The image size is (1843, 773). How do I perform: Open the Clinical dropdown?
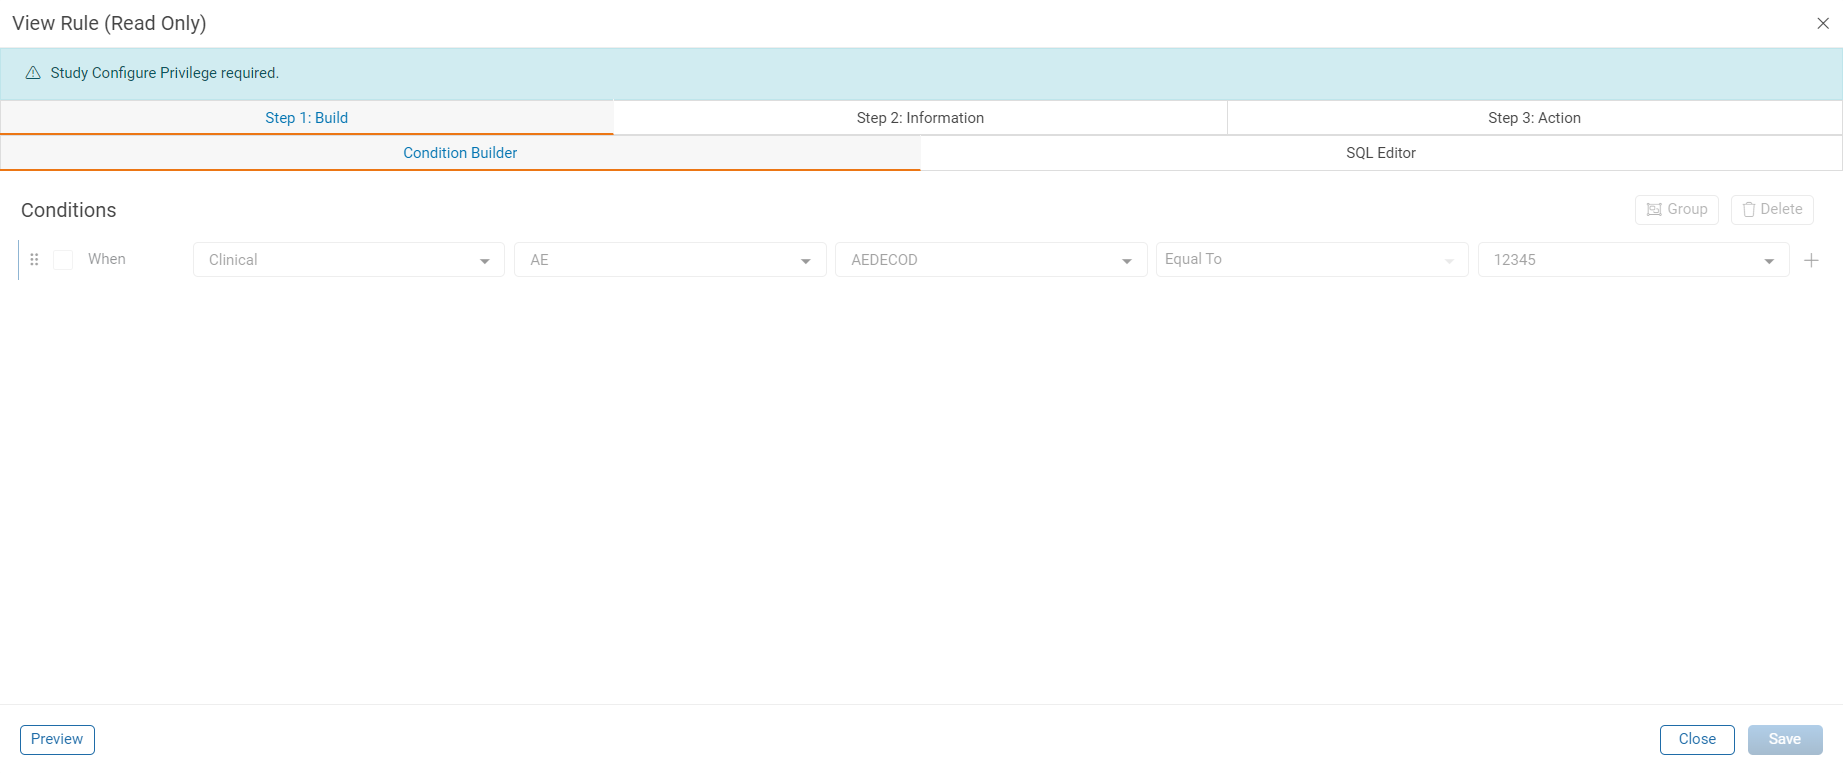coord(349,260)
